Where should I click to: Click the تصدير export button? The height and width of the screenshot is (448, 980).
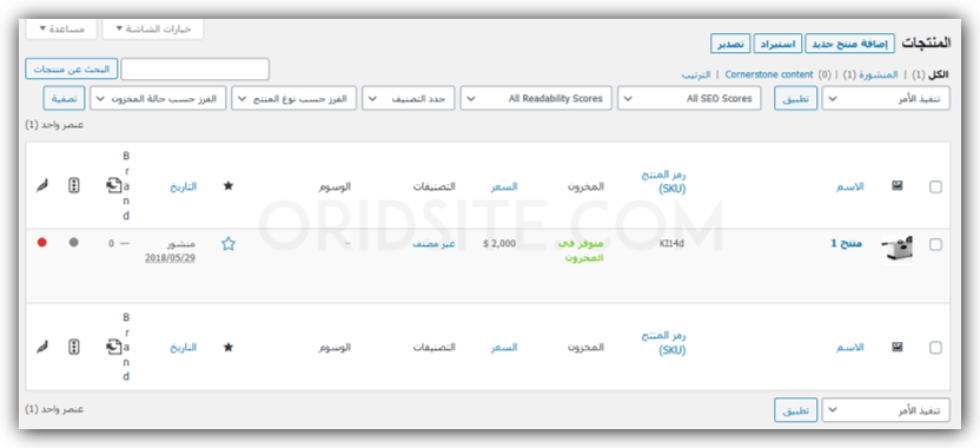point(730,44)
